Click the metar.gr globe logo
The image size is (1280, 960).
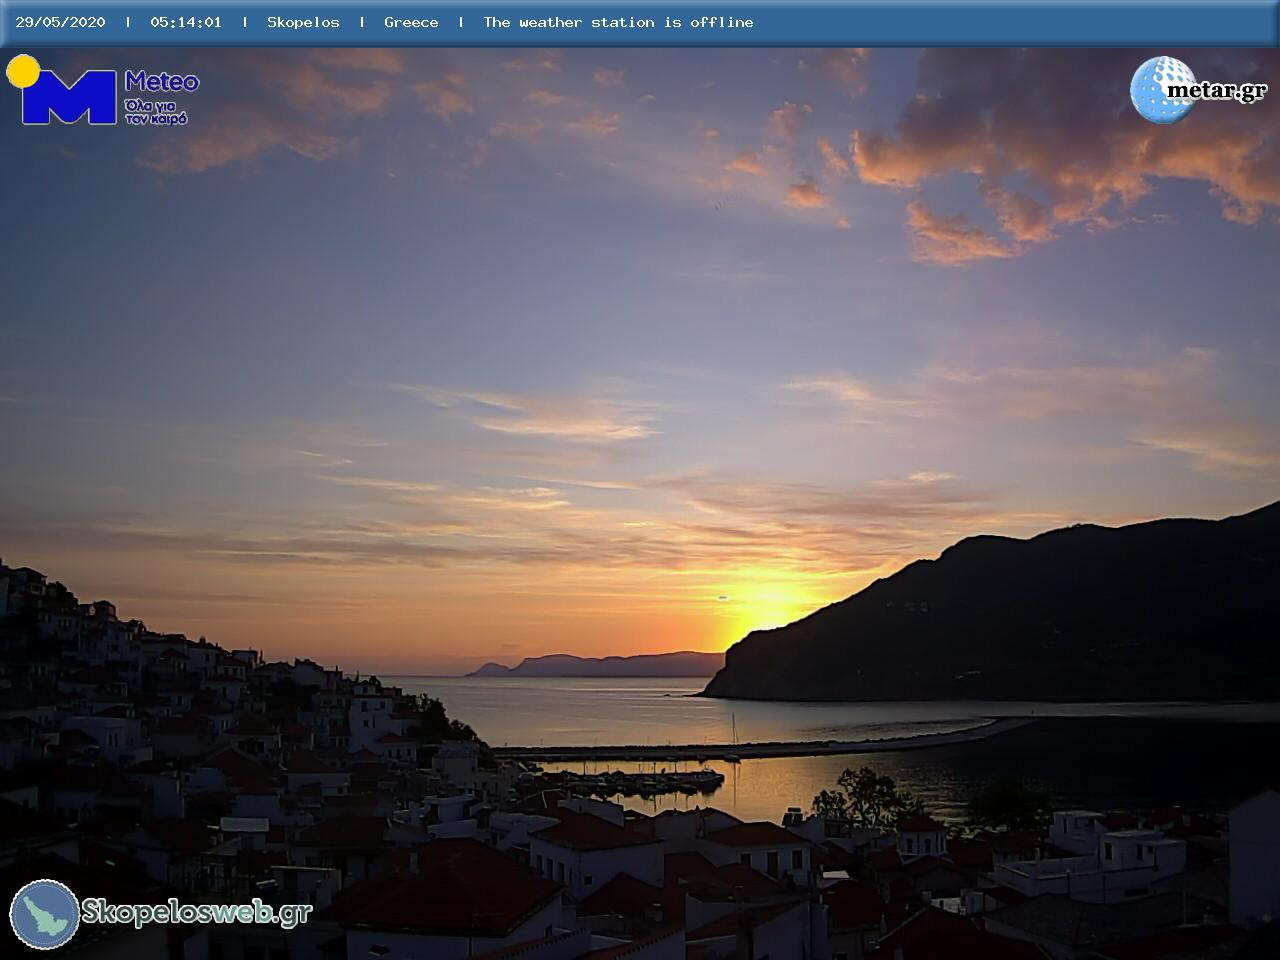click(1162, 90)
